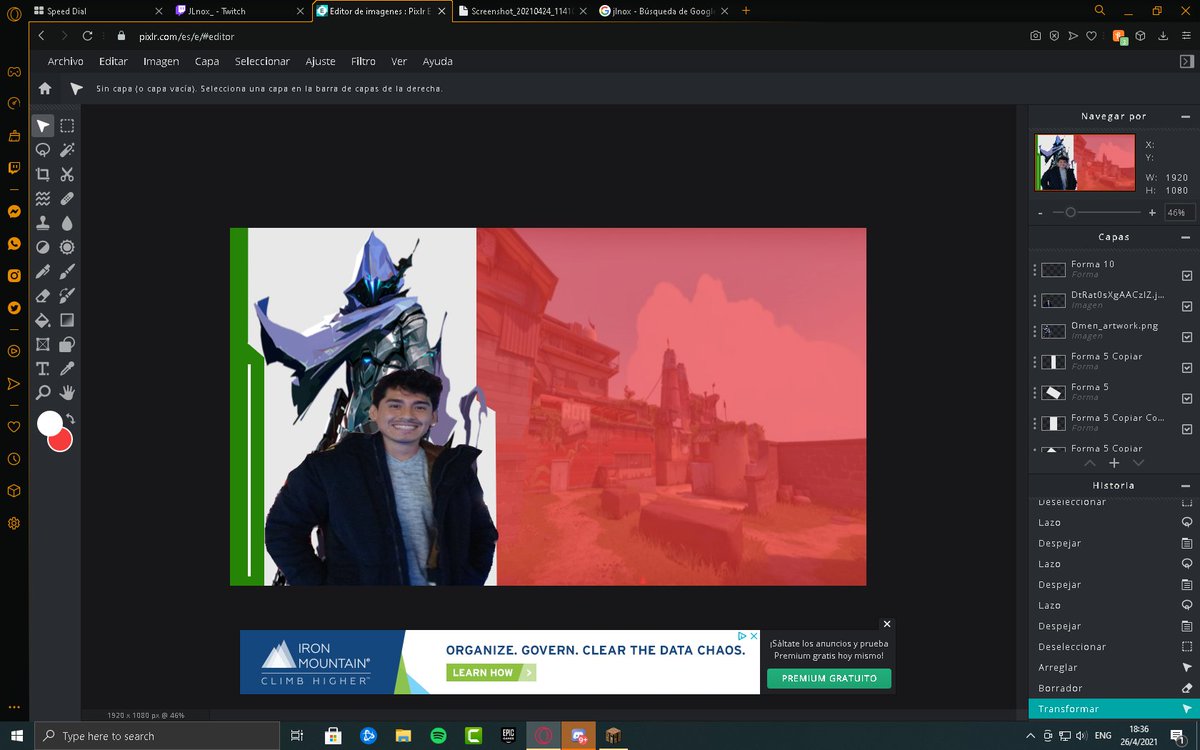Select the Brush draw tool
The width and height of the screenshot is (1200, 750).
point(67,272)
